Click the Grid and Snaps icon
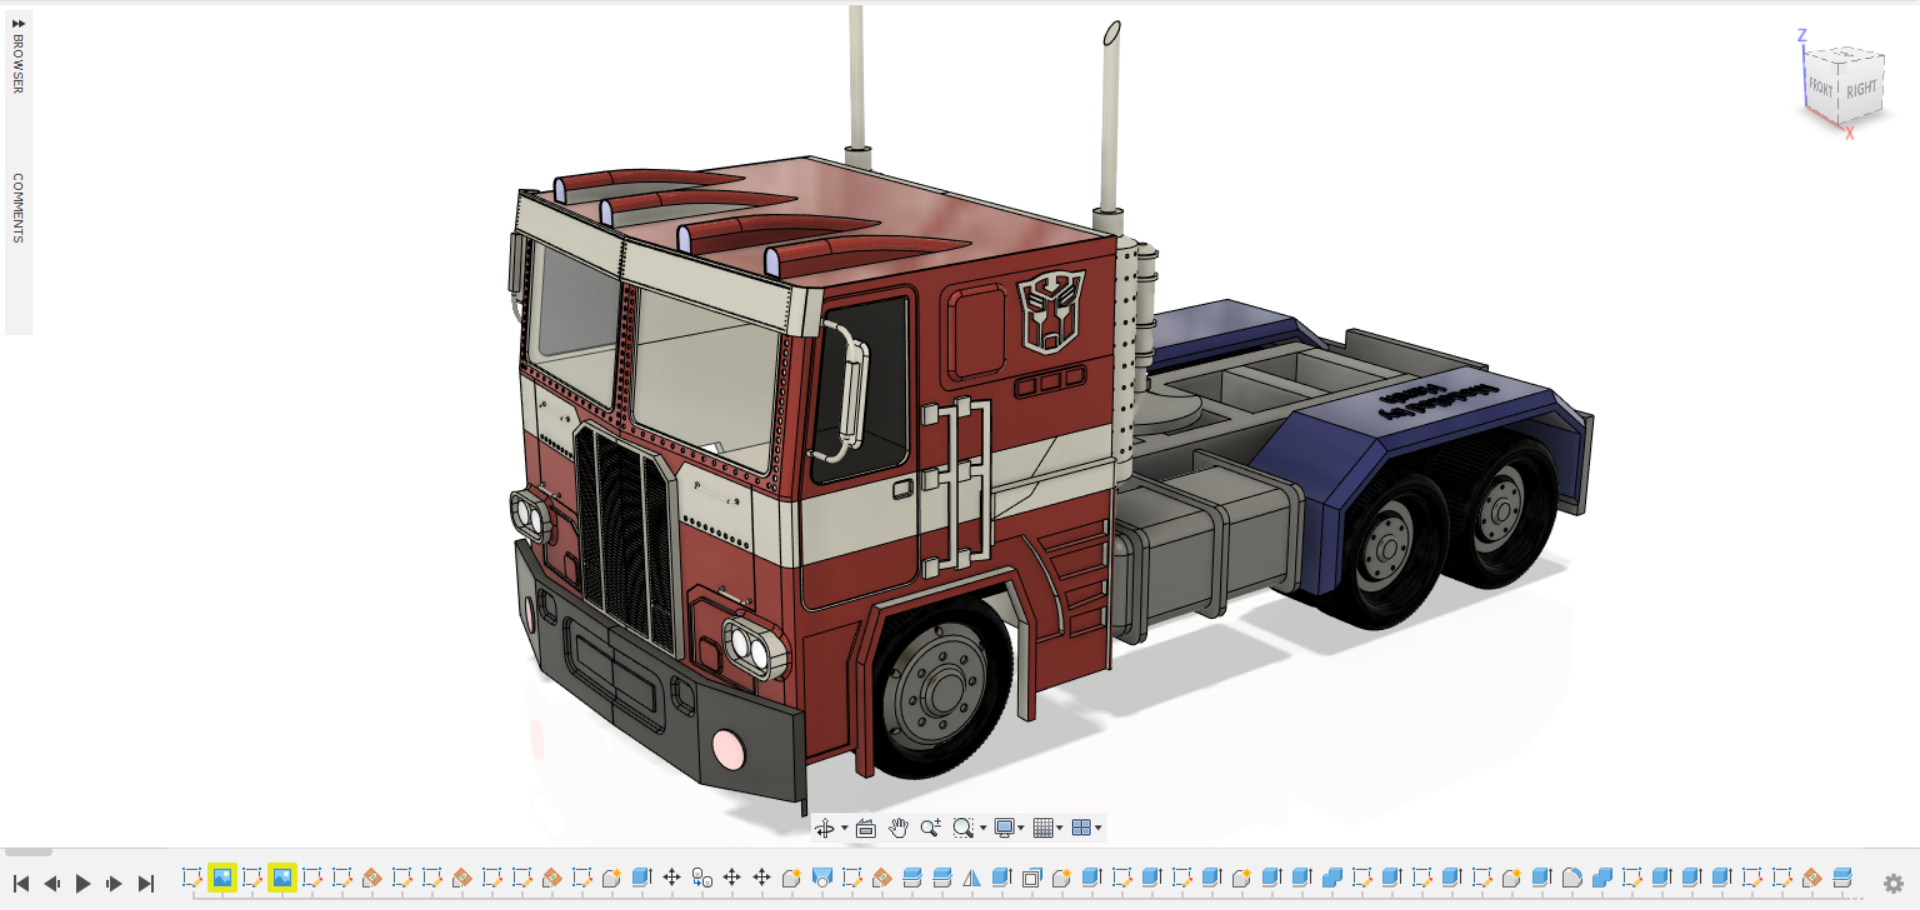 point(1043,828)
